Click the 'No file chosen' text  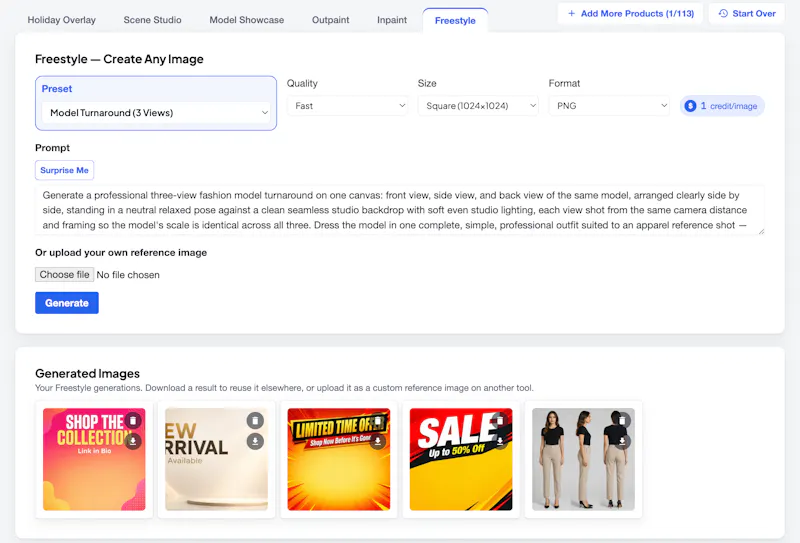tap(128, 275)
